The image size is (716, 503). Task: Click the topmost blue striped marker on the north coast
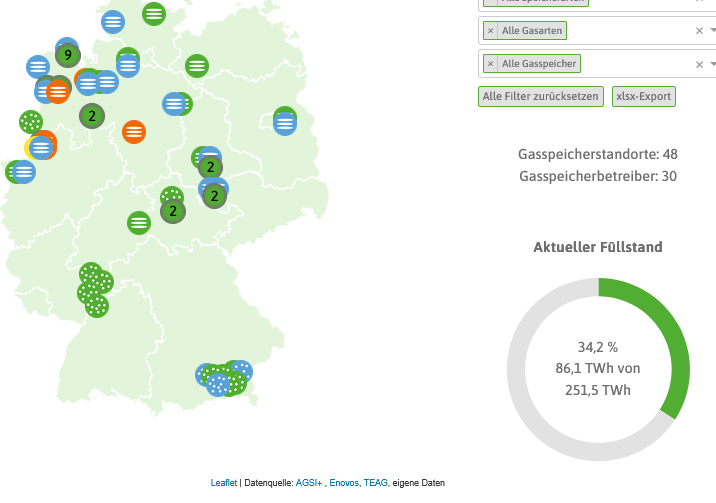tap(114, 21)
